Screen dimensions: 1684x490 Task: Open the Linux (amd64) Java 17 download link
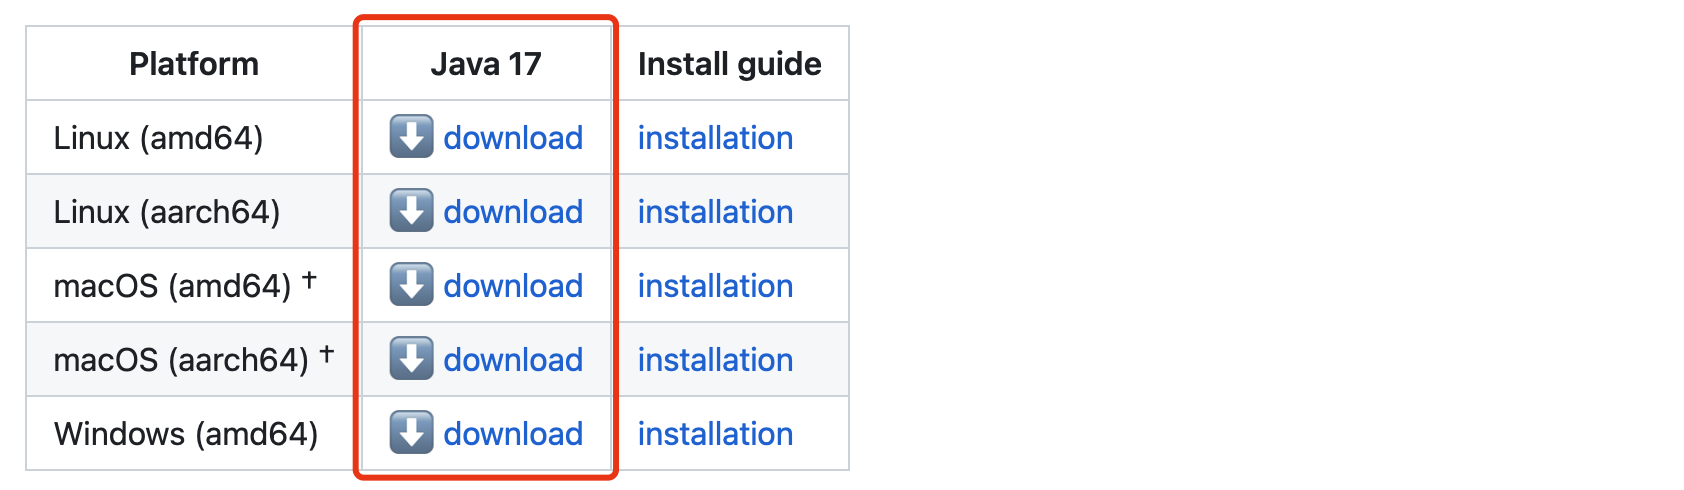point(513,138)
